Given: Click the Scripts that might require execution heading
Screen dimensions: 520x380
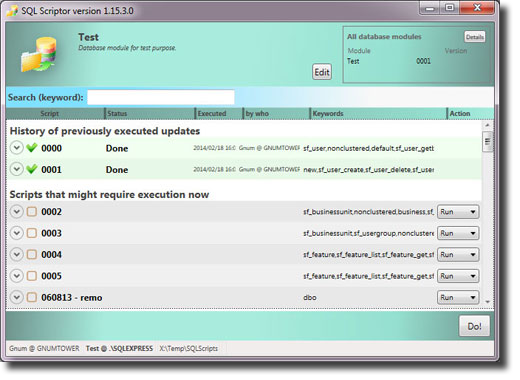Looking at the screenshot, I should click(x=109, y=194).
